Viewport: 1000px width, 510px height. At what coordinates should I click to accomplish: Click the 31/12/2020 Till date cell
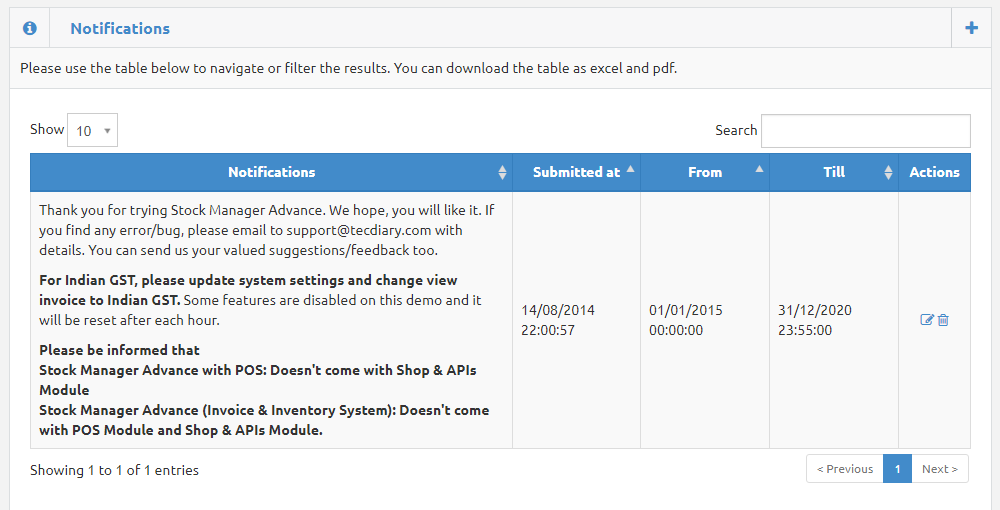(815, 320)
